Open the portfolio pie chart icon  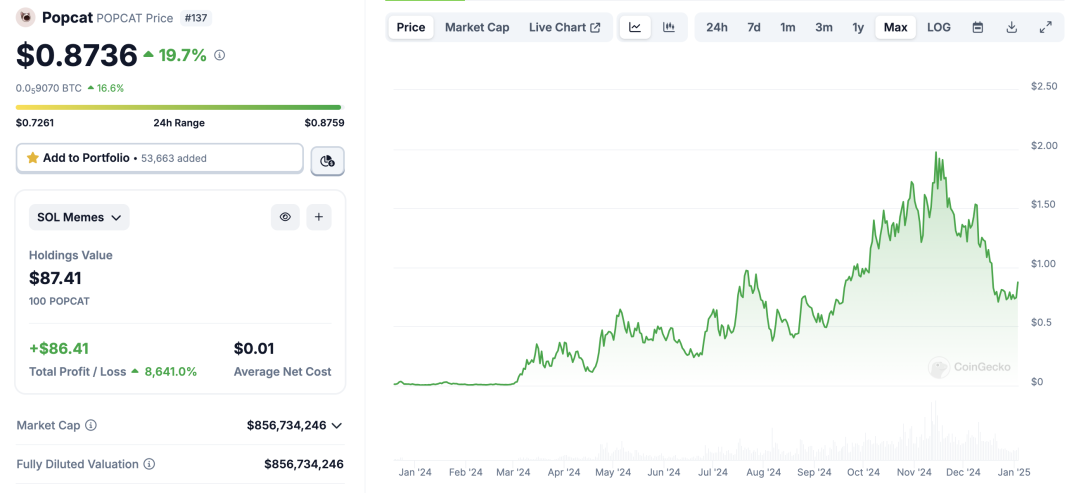tap(327, 161)
